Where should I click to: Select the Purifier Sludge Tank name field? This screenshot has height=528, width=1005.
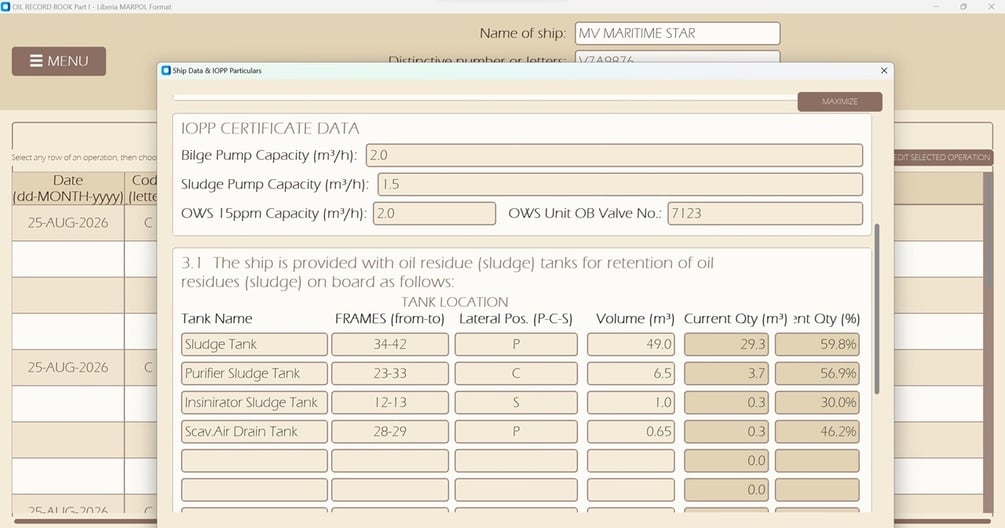(x=254, y=374)
